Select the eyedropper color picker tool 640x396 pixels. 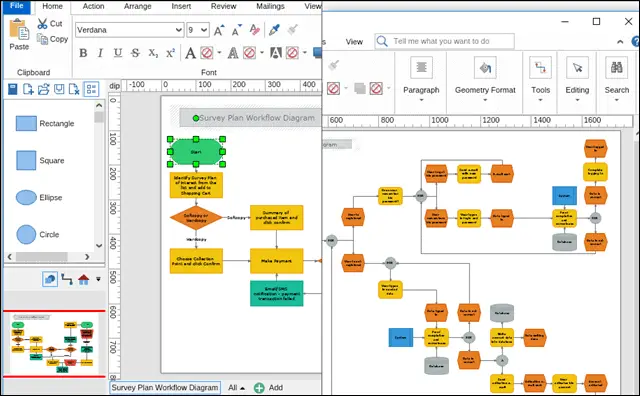[x=274, y=29]
